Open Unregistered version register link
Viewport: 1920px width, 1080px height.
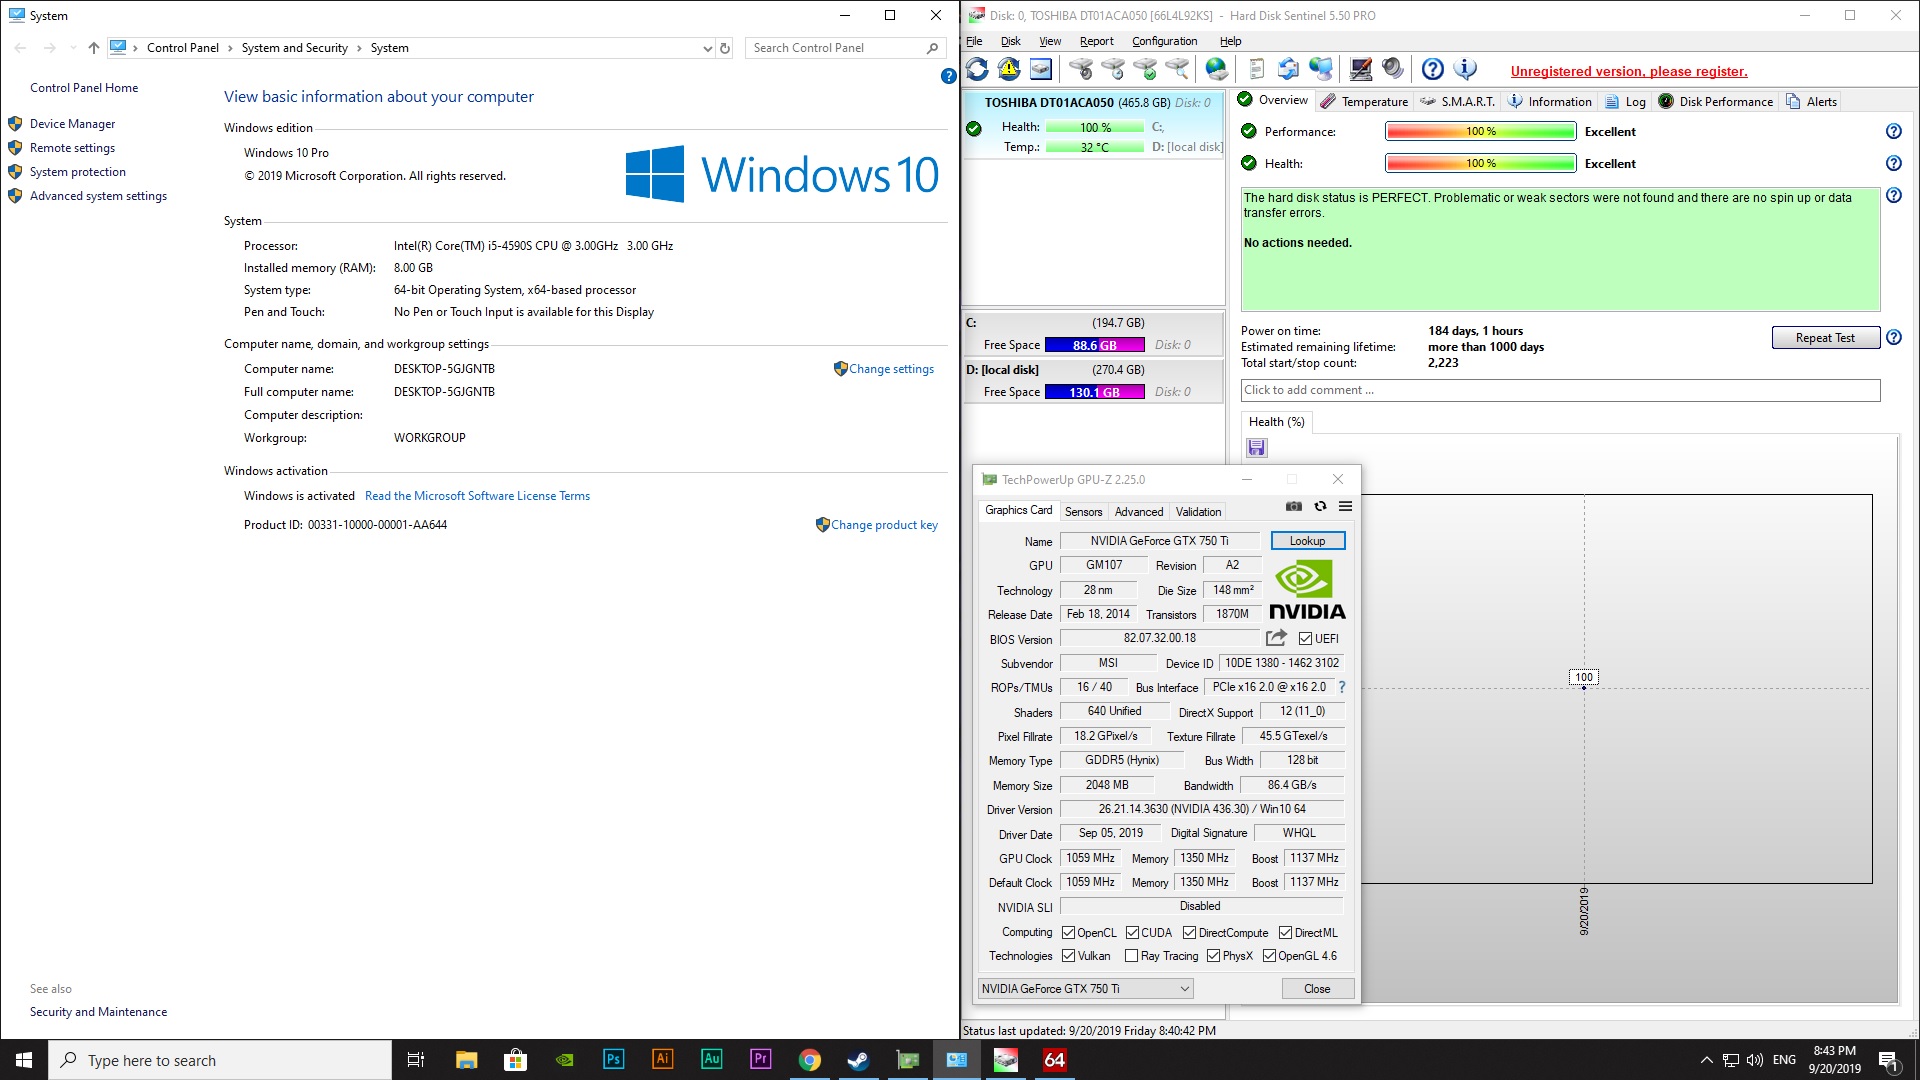click(x=1628, y=71)
